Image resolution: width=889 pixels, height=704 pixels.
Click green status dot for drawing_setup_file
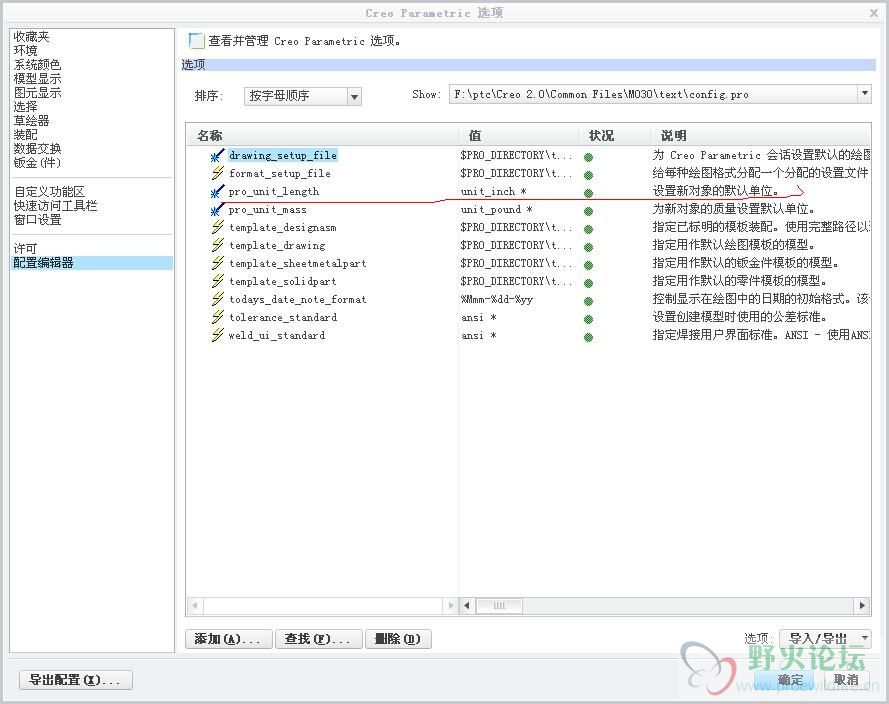coord(589,157)
